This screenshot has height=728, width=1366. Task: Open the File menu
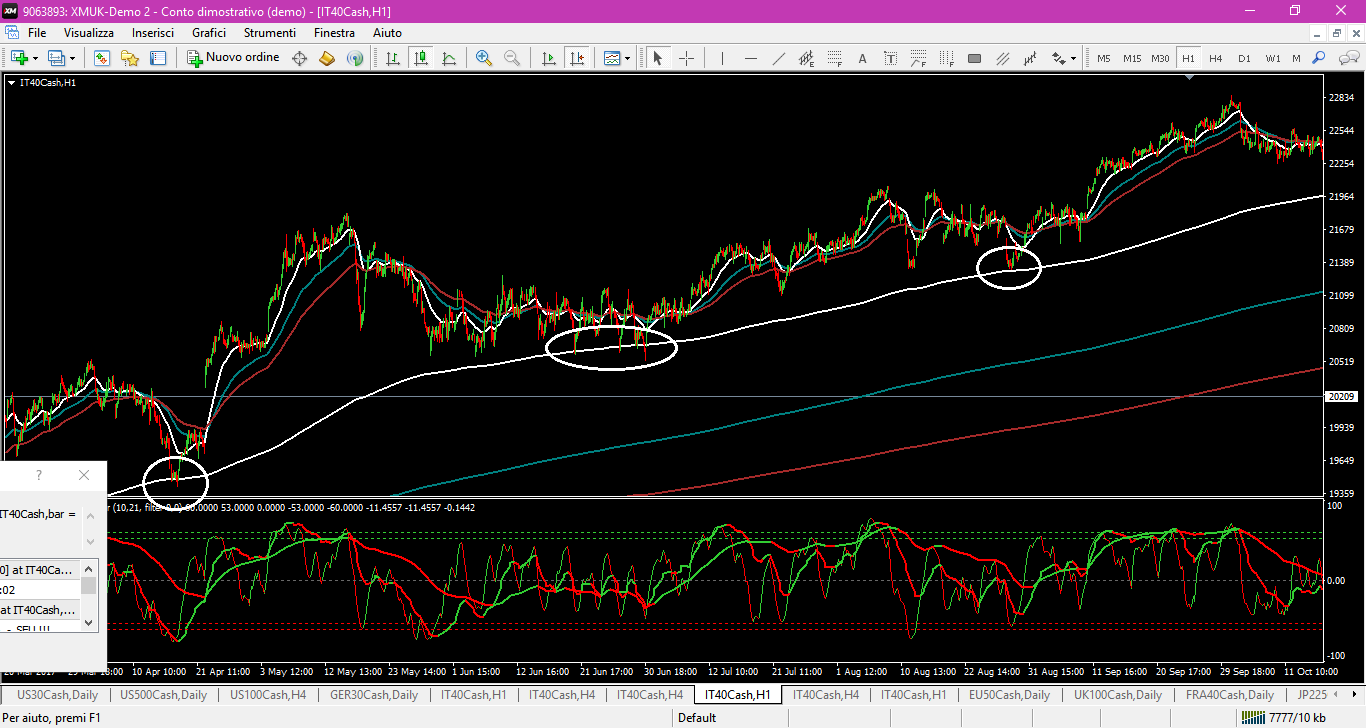click(x=37, y=33)
